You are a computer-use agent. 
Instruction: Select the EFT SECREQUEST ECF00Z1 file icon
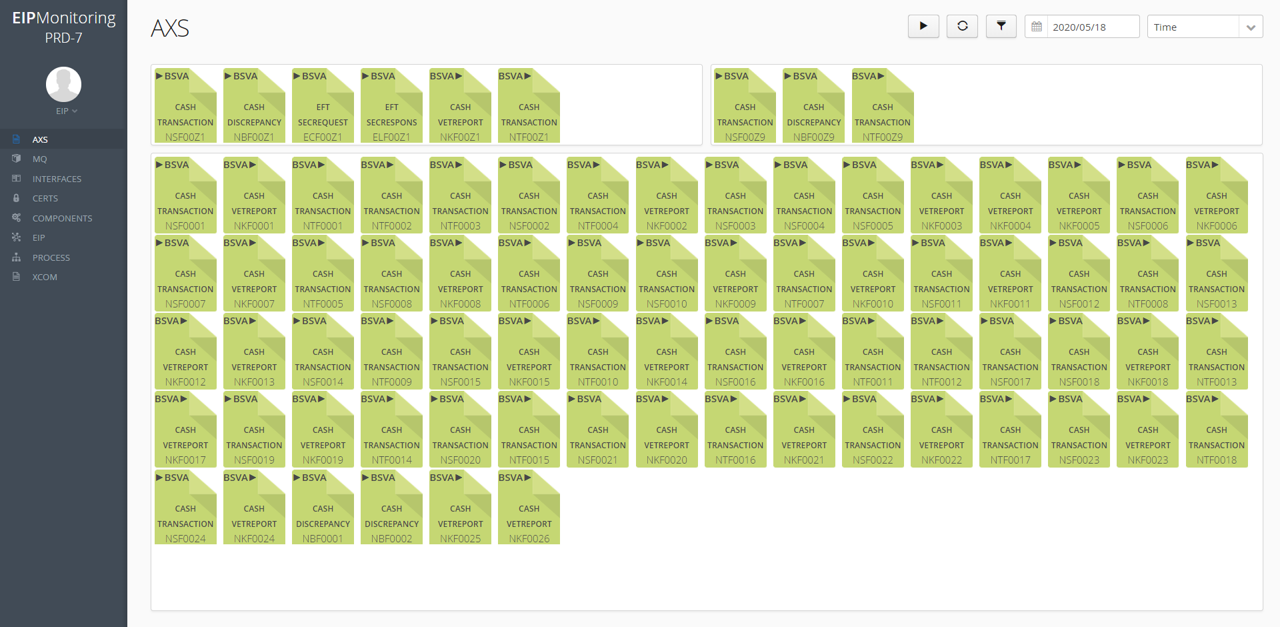click(x=323, y=105)
